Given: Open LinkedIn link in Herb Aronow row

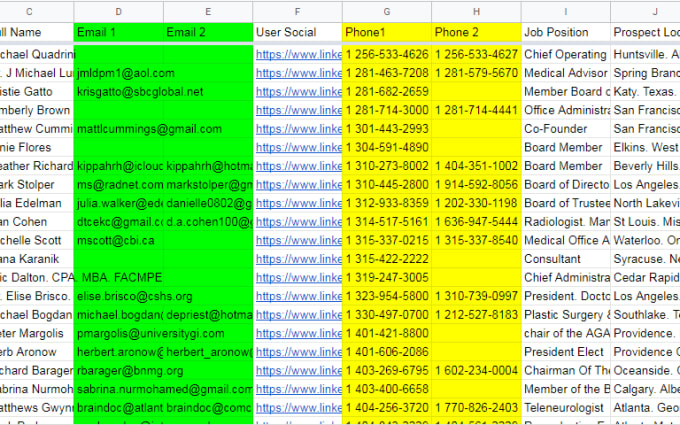Looking at the screenshot, I should (298, 352).
